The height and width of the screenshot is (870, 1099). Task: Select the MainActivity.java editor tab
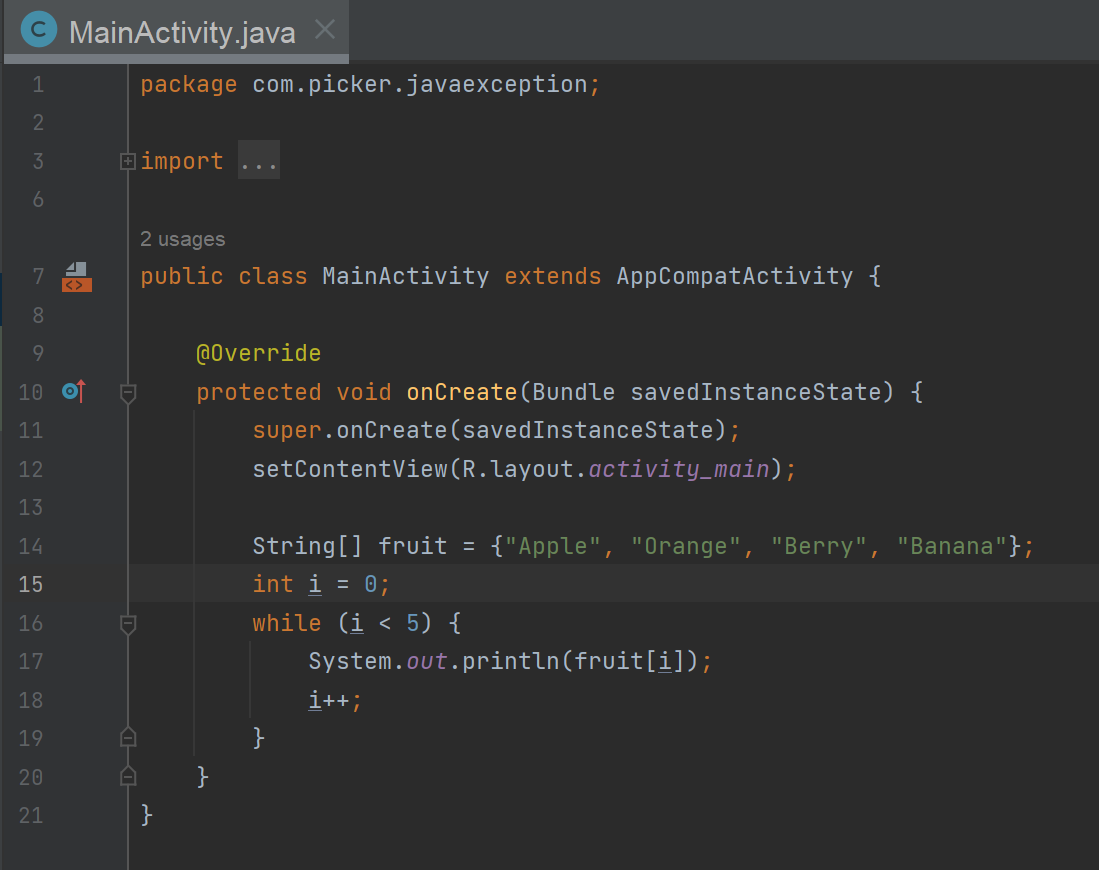pyautogui.click(x=177, y=32)
